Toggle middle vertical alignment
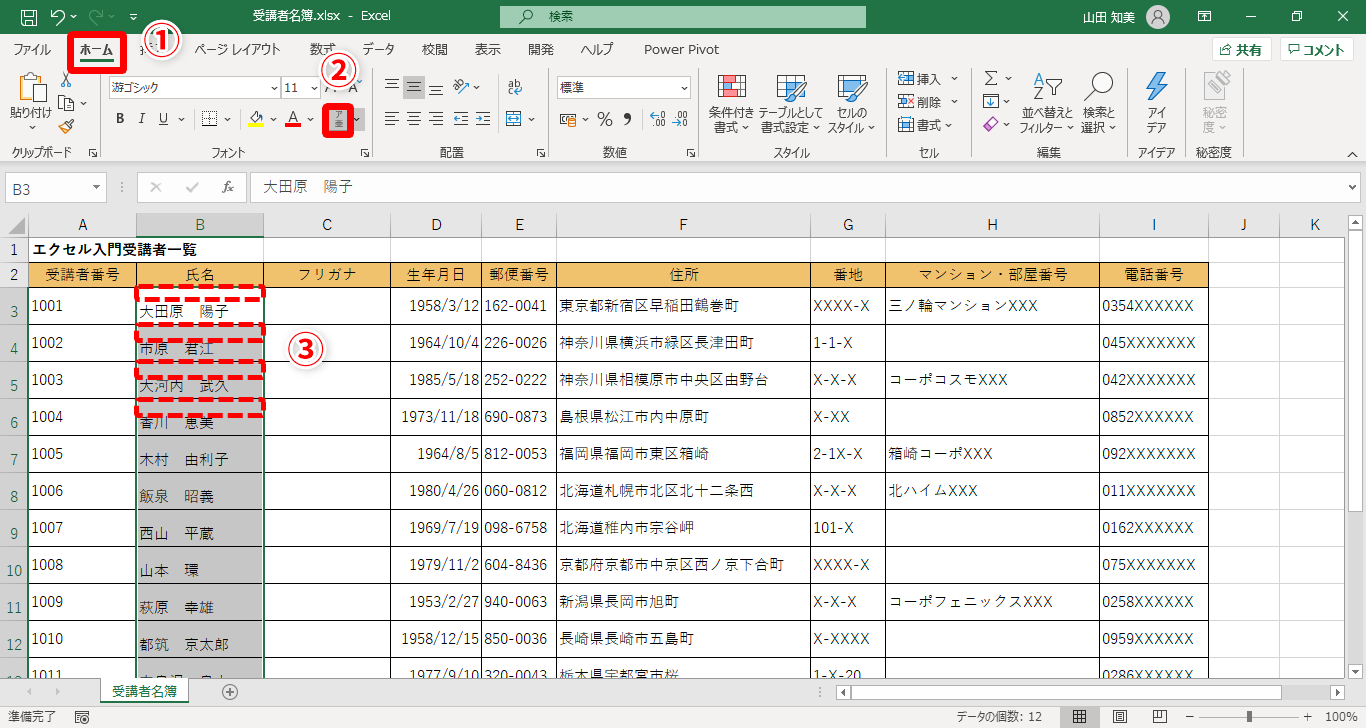Screen dimensions: 1366x728 (x=414, y=87)
